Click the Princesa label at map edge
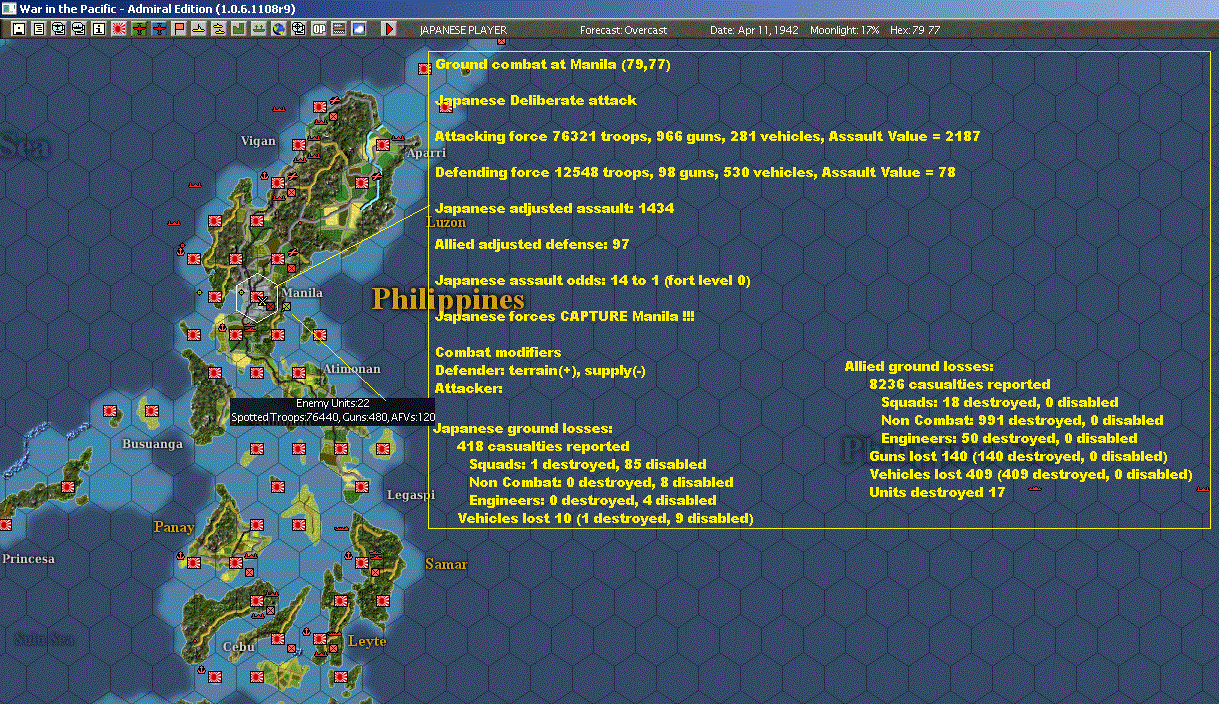The image size is (1219, 704). point(28,559)
